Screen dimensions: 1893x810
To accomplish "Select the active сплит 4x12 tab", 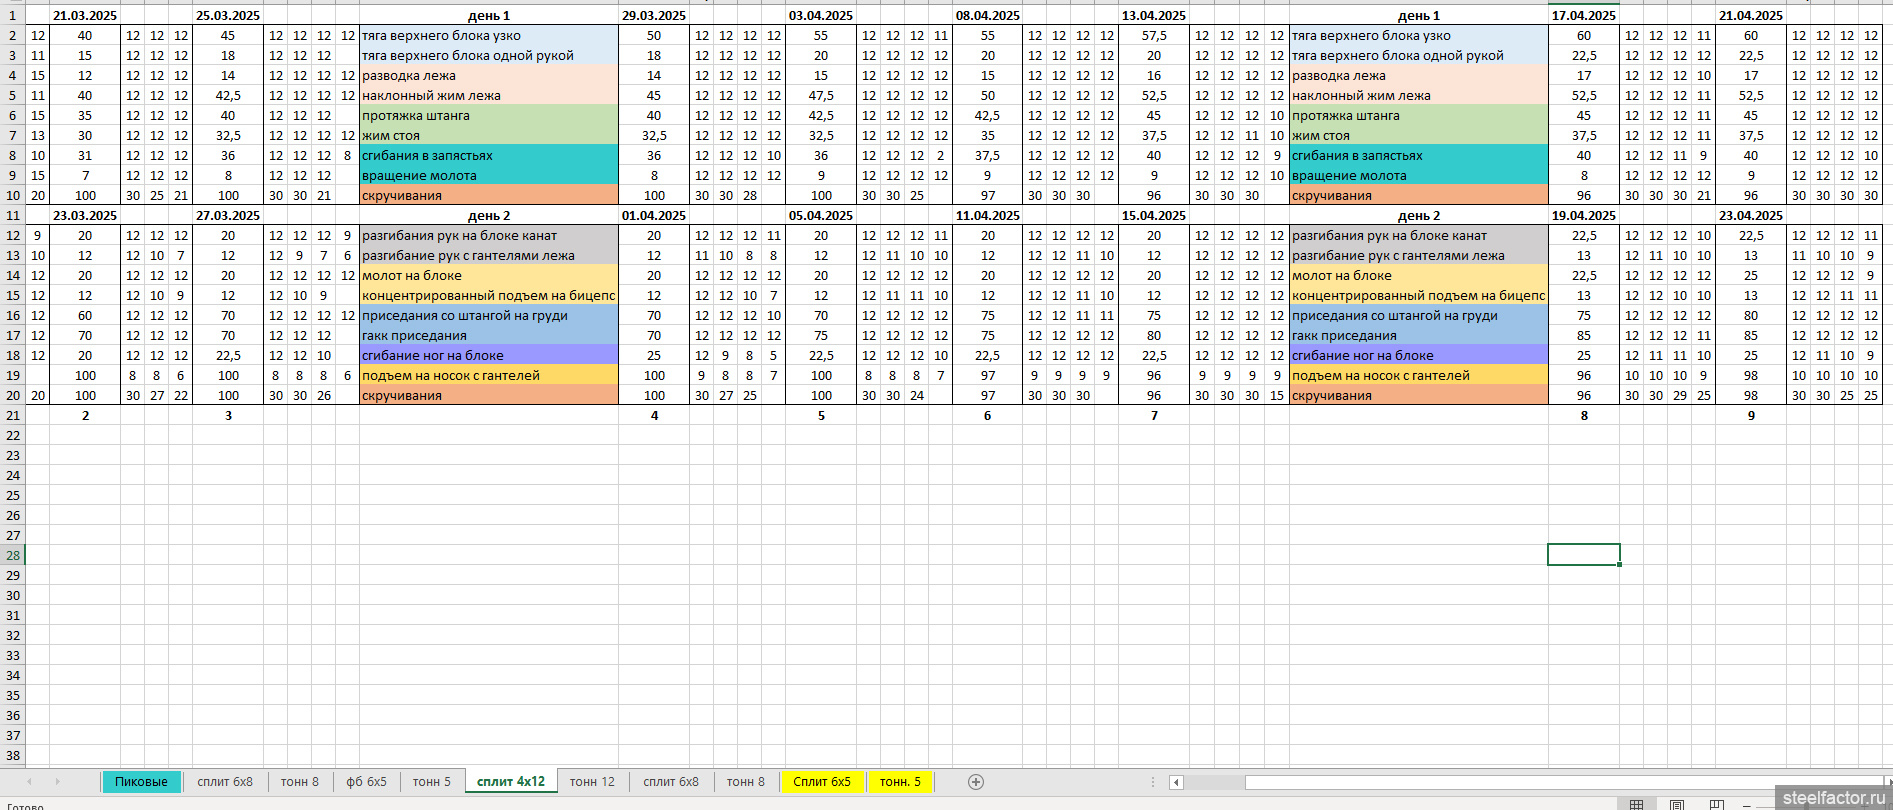I will pyautogui.click(x=511, y=782).
